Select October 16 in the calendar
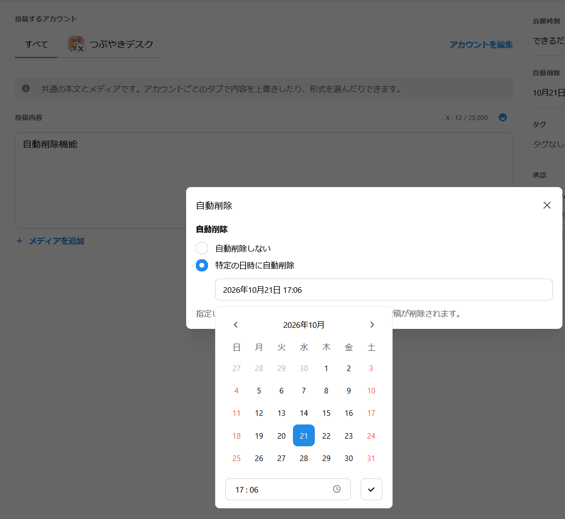The image size is (565, 519). [x=348, y=413]
